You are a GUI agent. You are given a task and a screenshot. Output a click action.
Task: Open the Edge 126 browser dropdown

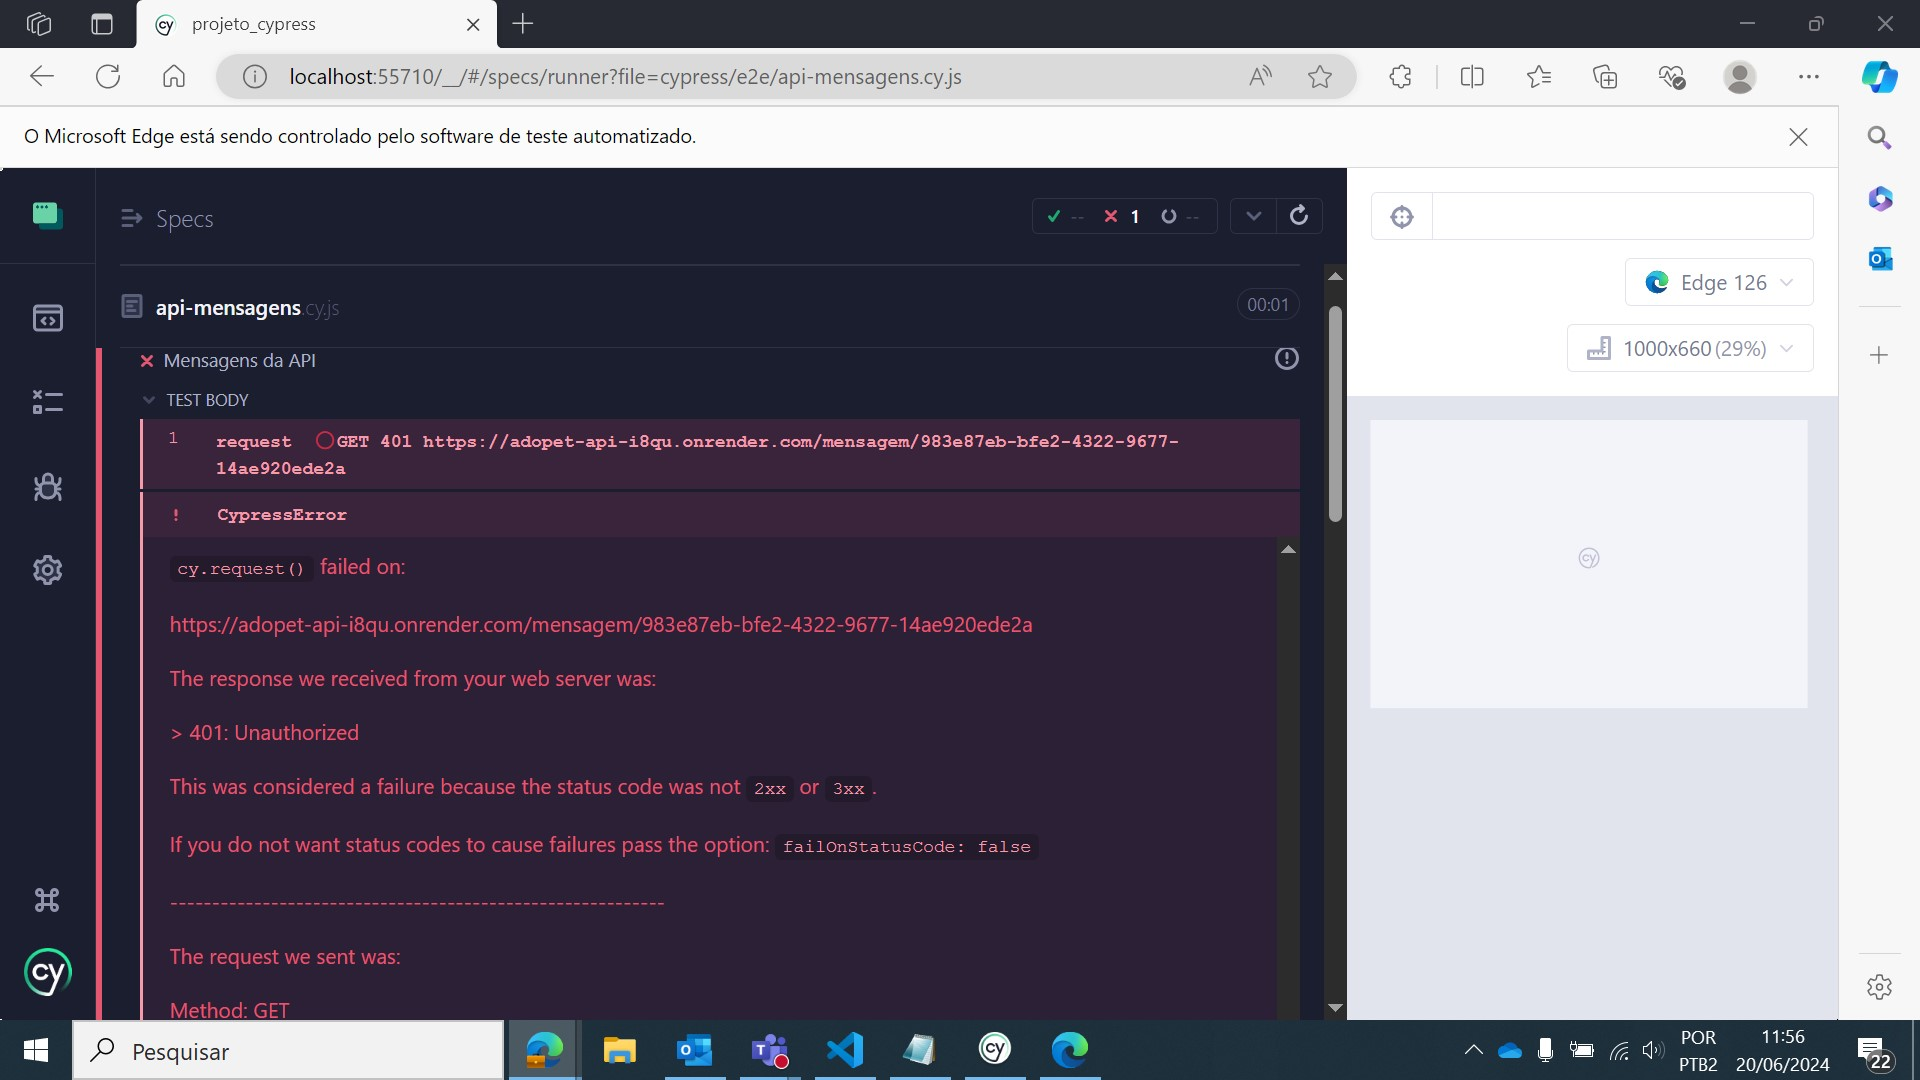click(1719, 282)
